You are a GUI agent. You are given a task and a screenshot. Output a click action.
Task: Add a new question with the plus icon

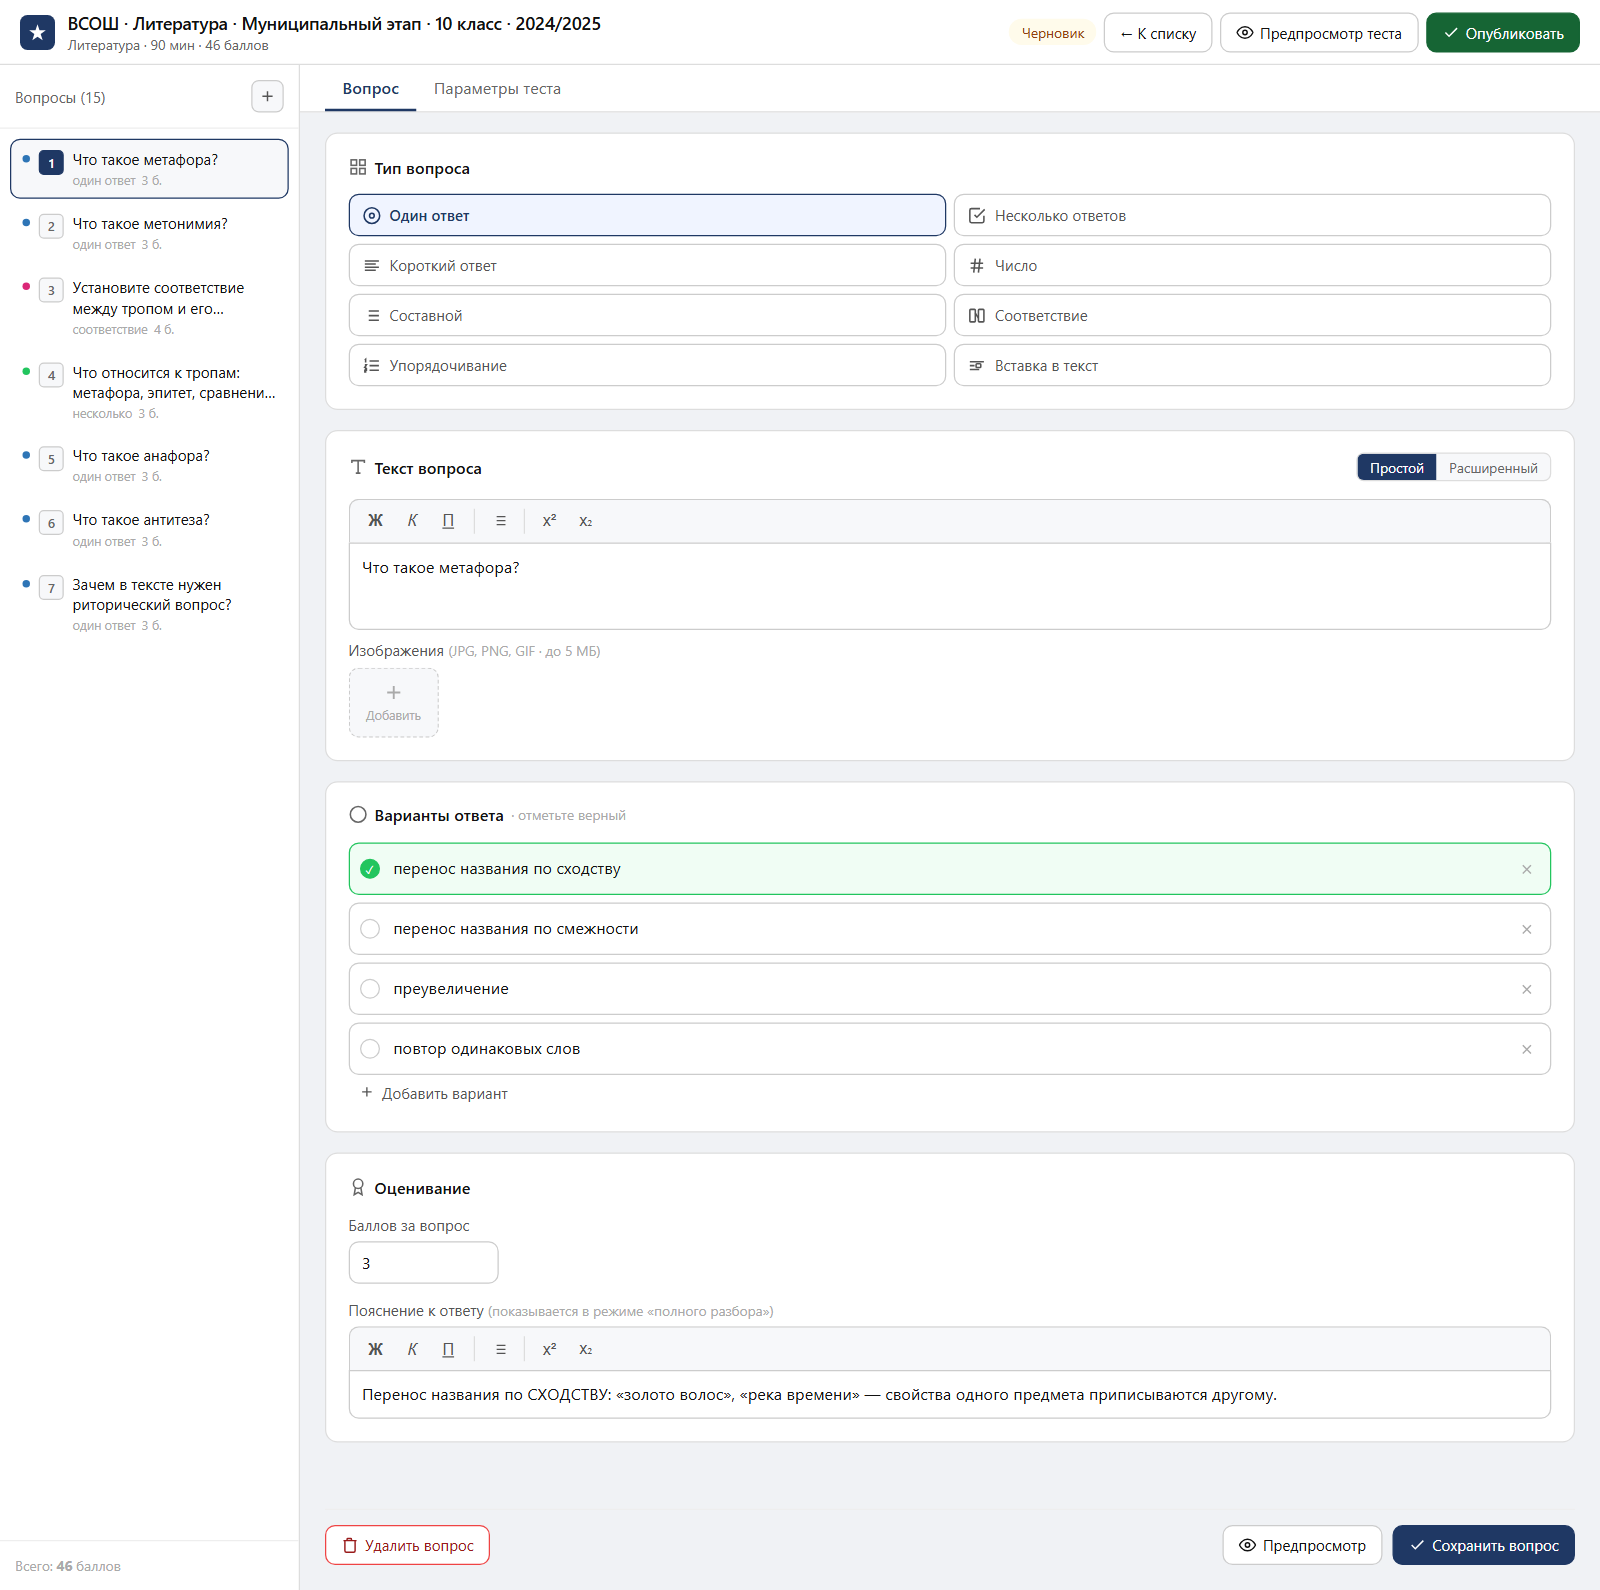click(267, 97)
